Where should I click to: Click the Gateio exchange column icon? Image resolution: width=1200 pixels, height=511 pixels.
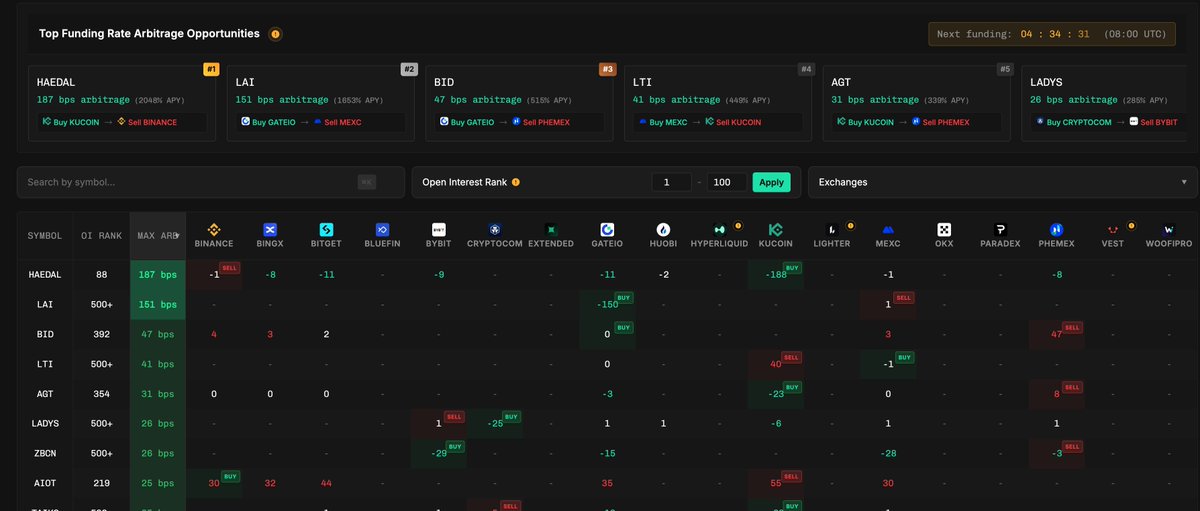coord(607,230)
